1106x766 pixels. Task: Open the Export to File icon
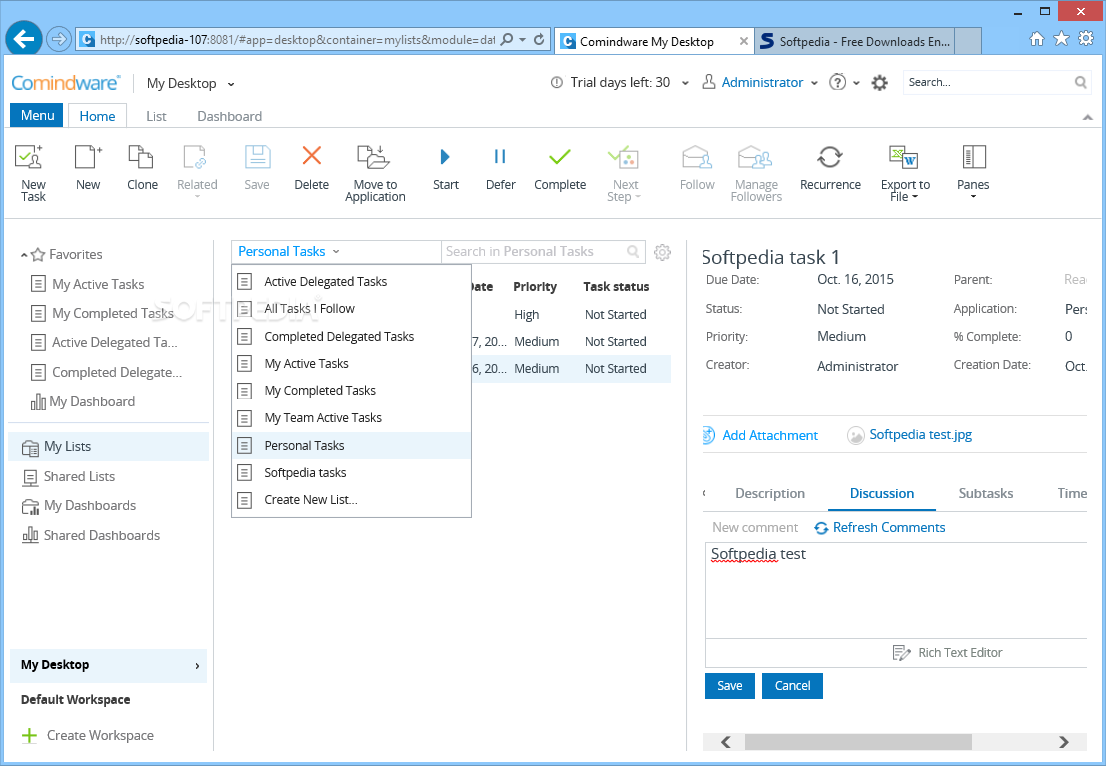pyautogui.click(x=904, y=157)
